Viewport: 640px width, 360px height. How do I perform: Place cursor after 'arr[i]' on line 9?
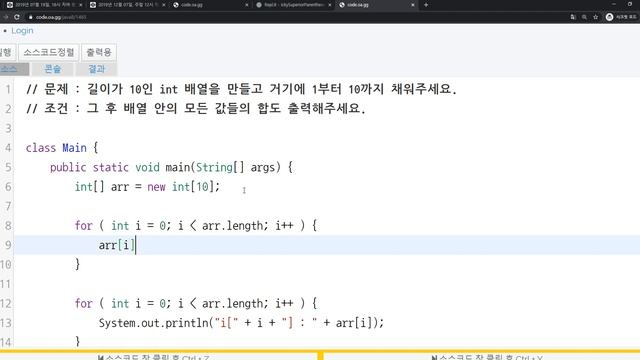(136, 245)
